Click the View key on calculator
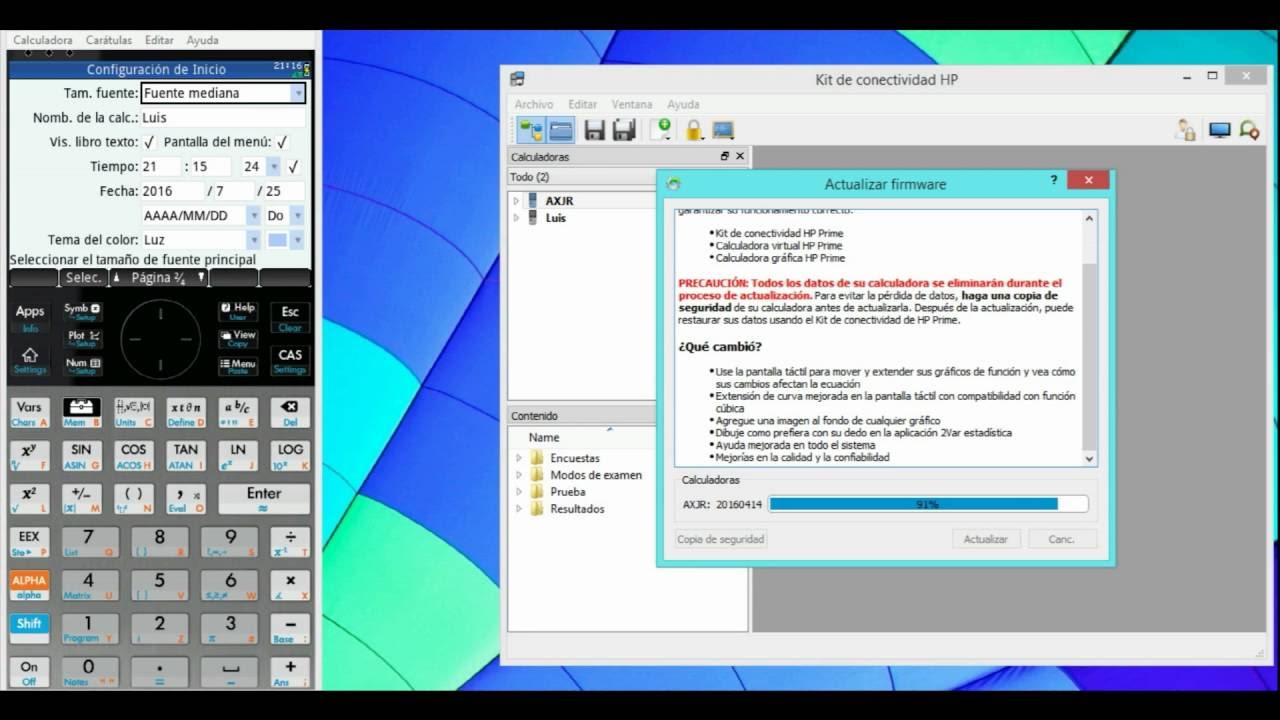The image size is (1280, 720). click(238, 338)
